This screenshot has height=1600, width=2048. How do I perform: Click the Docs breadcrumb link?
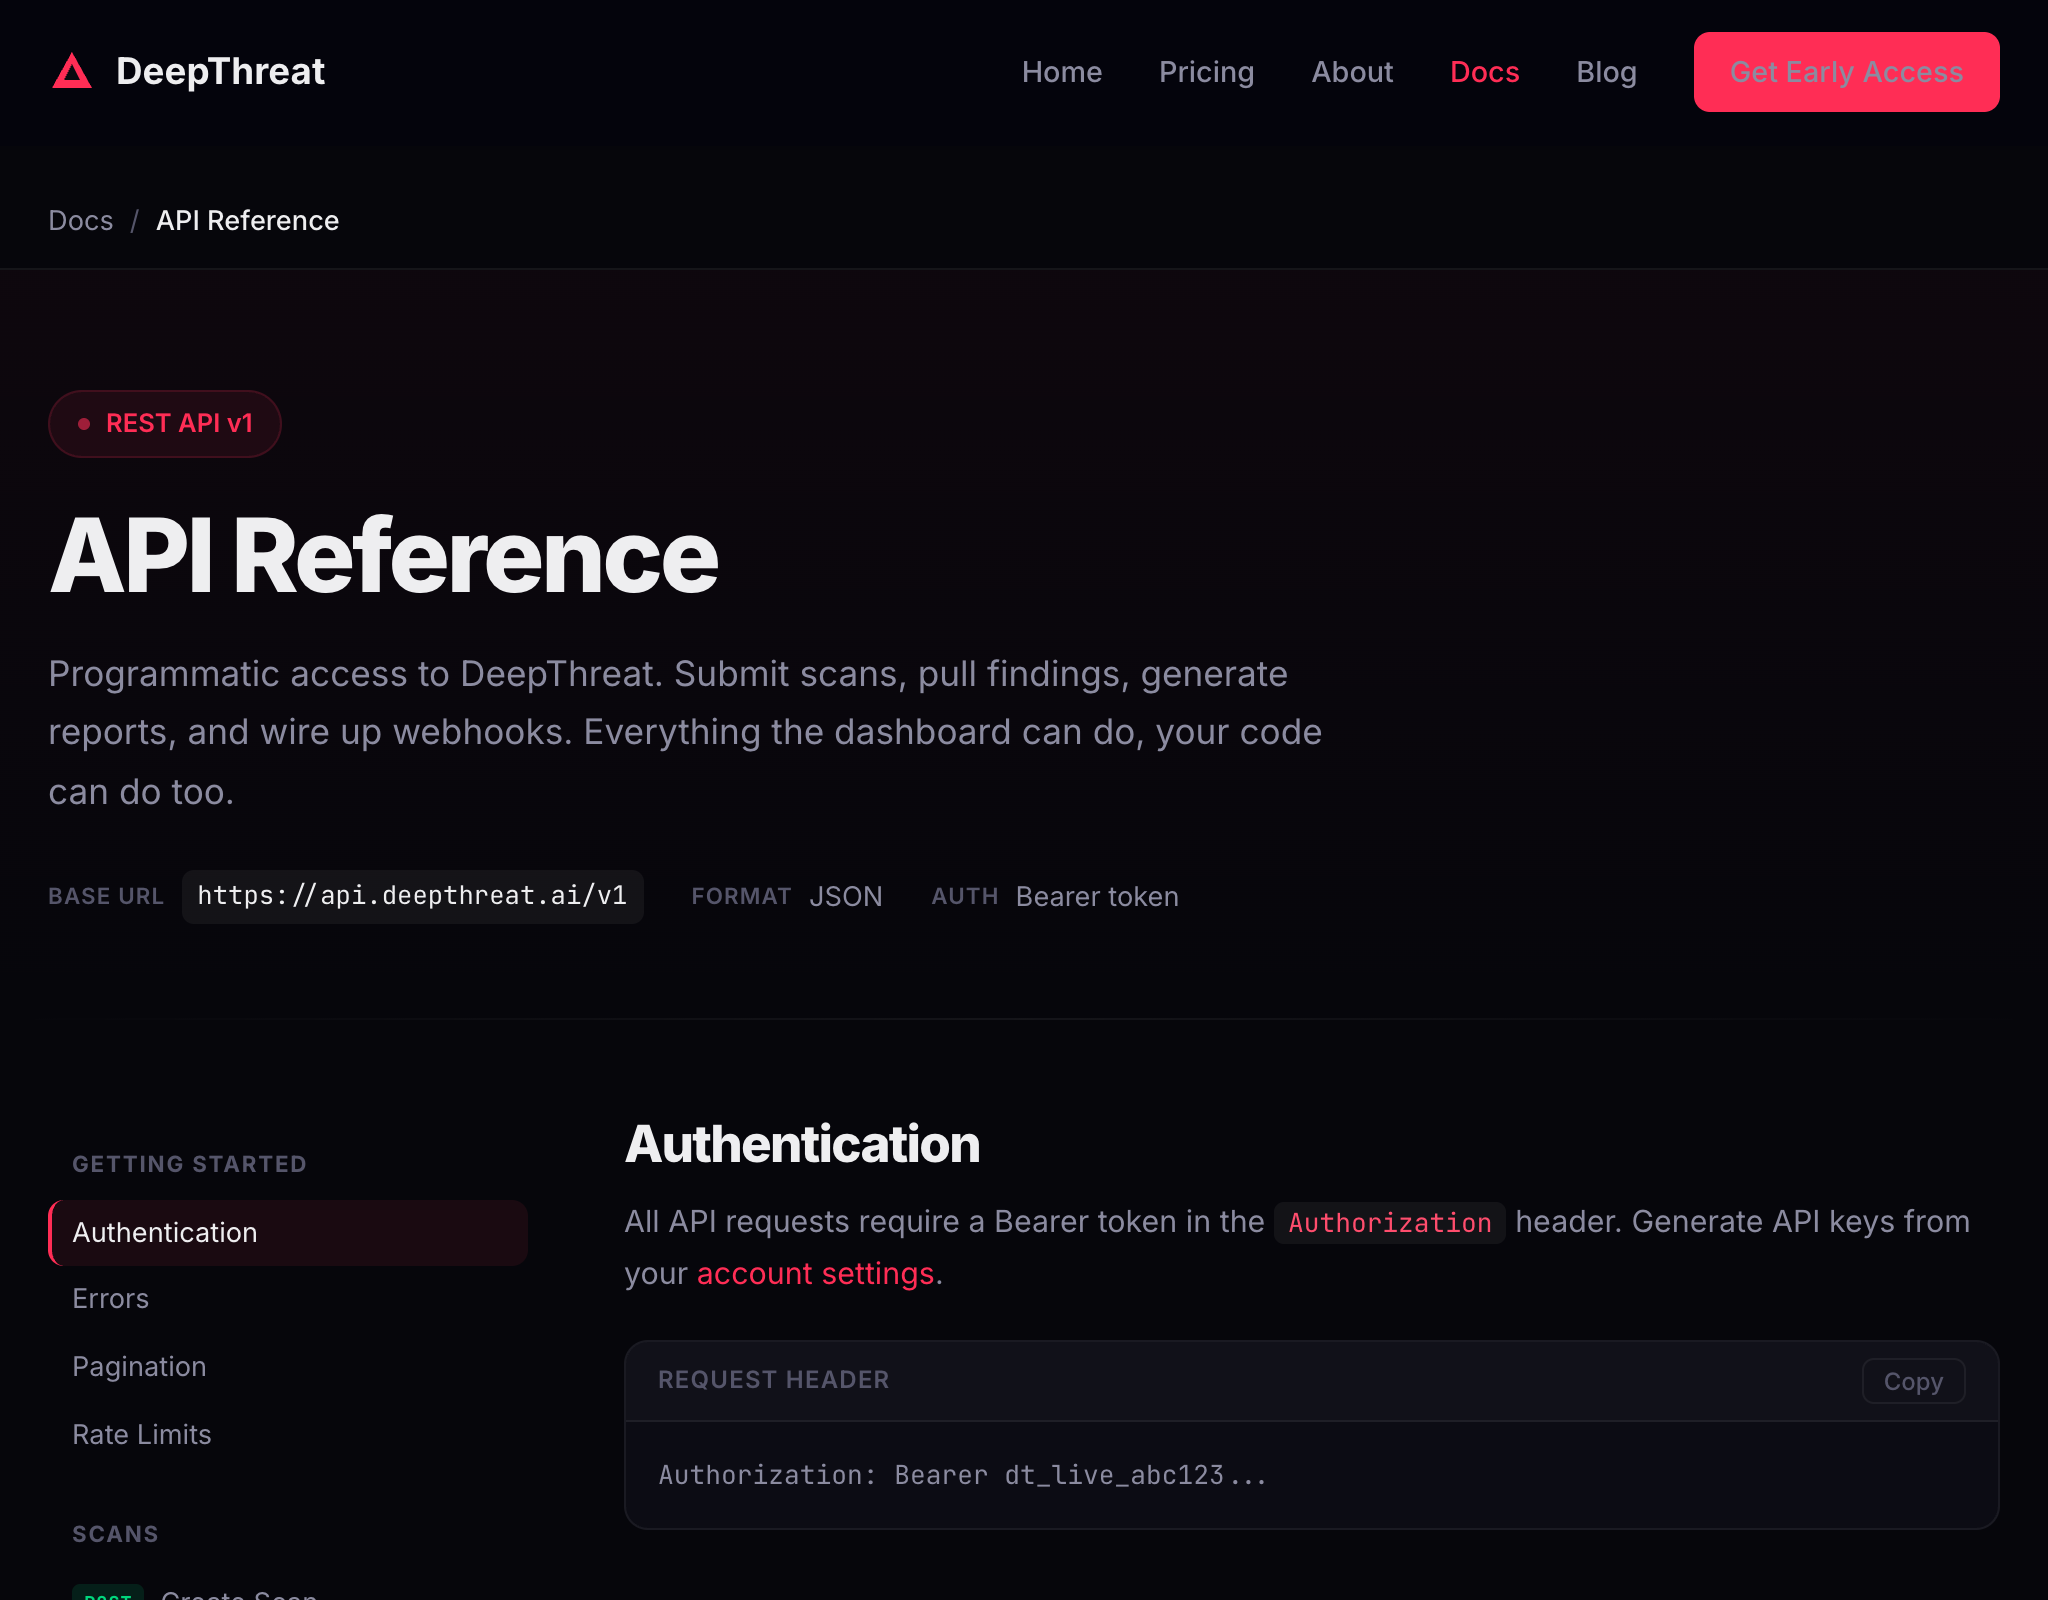81,220
